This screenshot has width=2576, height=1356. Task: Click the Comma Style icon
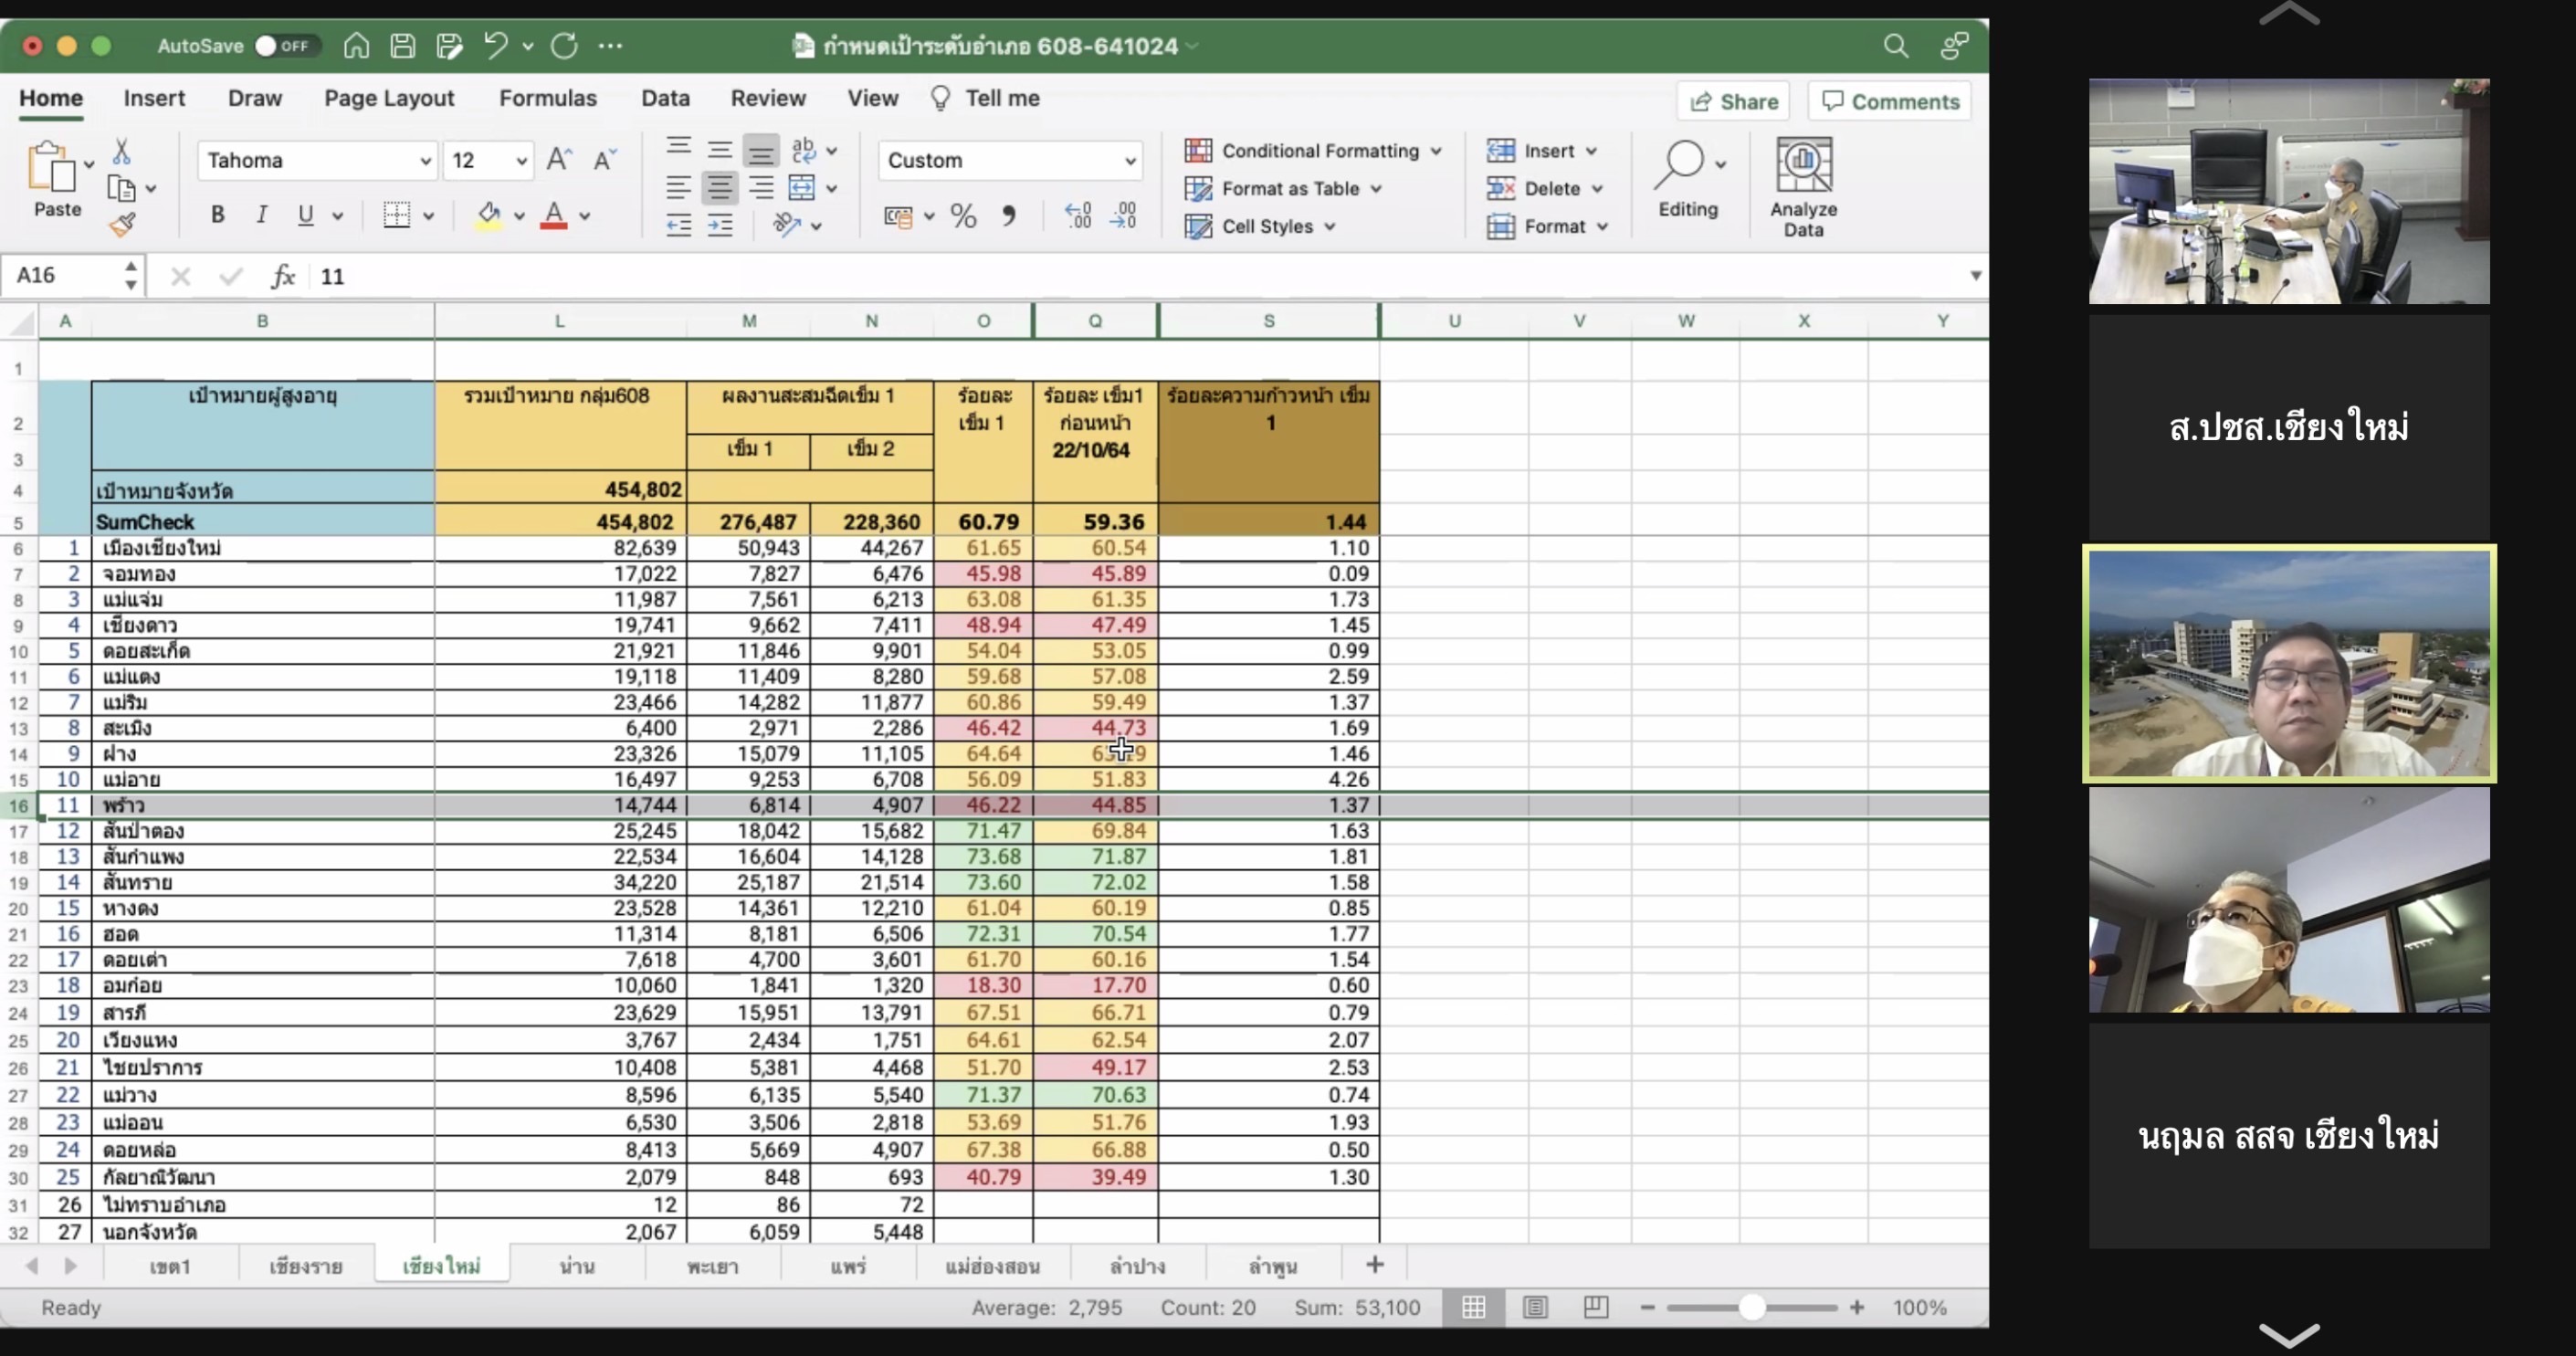pos(1008,216)
